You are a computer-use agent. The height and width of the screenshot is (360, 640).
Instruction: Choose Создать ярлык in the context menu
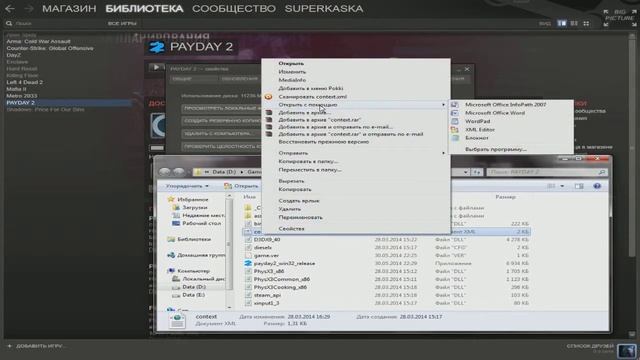click(x=299, y=201)
